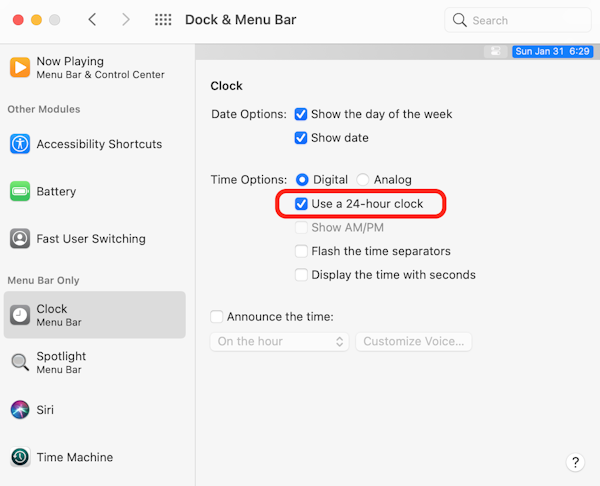Viewport: 600px width, 486px height.
Task: Select the Accessibility Shortcuts icon
Action: [x=20, y=144]
